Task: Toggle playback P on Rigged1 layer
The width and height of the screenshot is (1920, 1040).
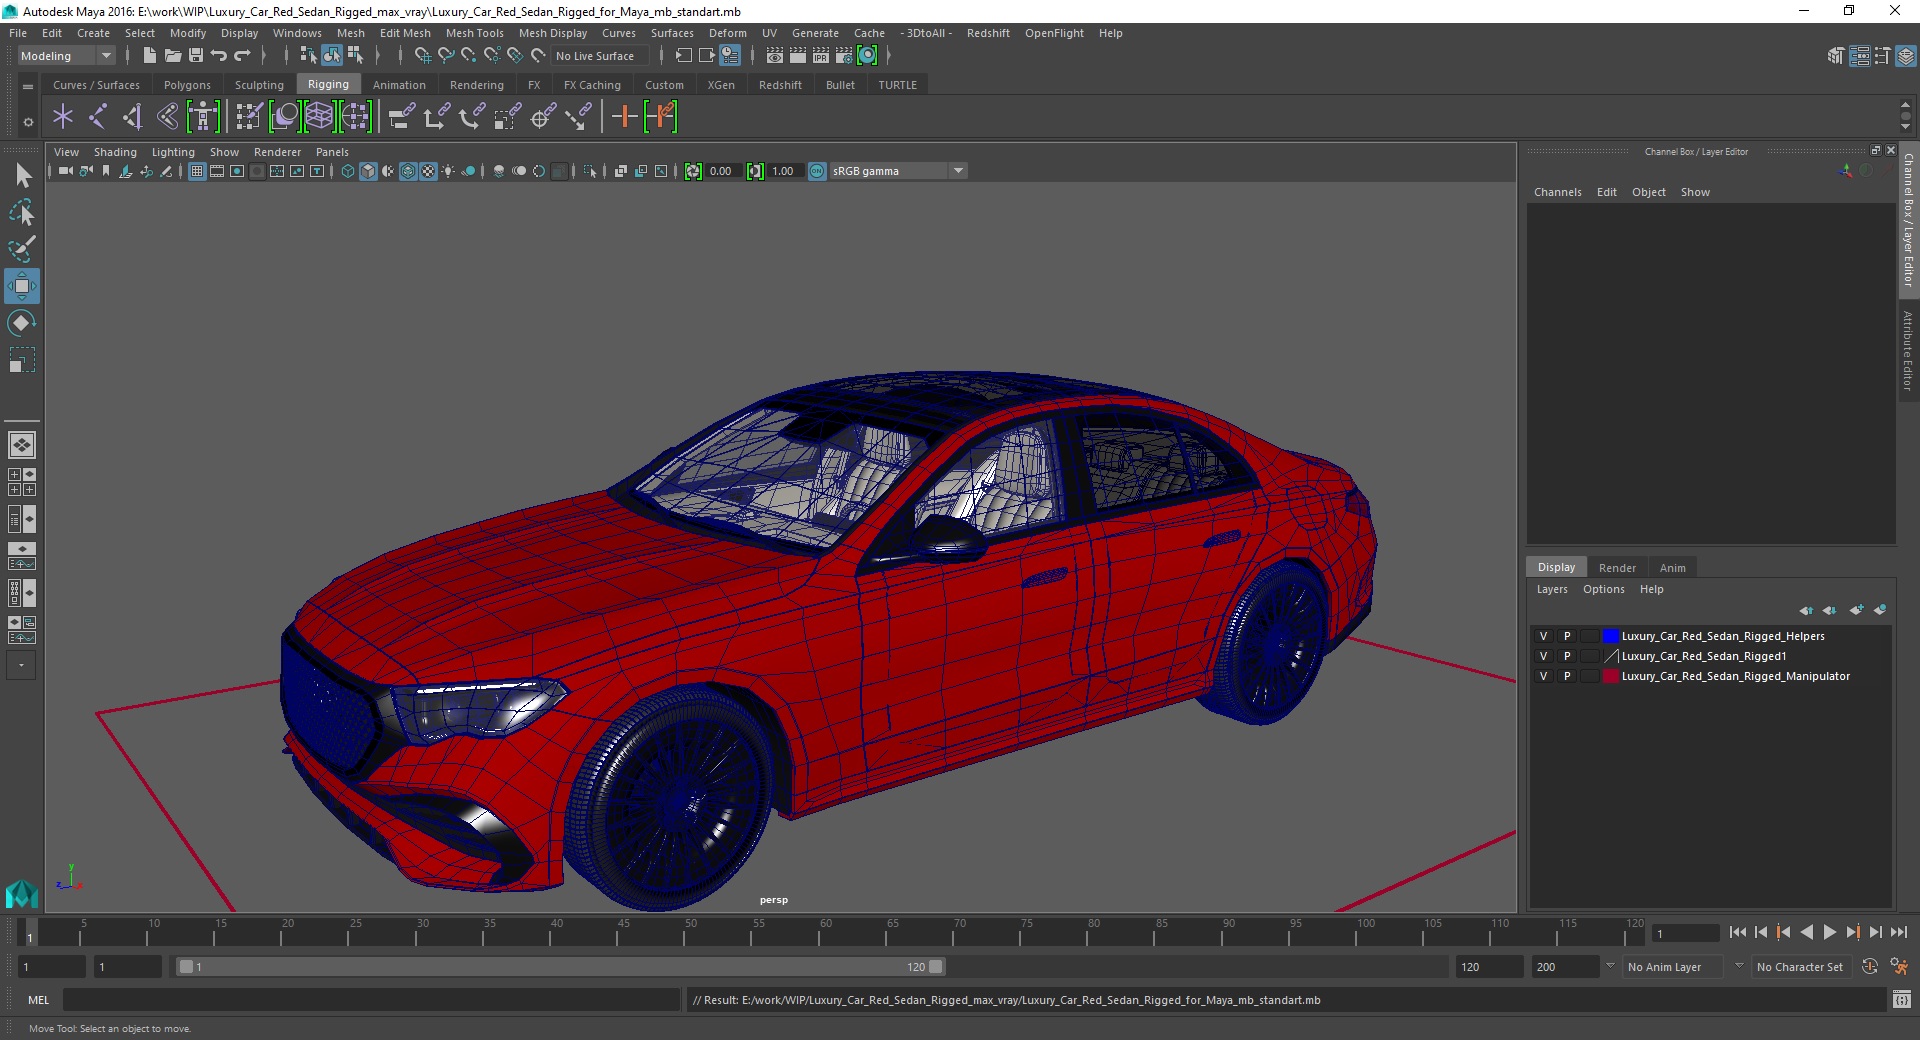Action: pyautogui.click(x=1567, y=656)
